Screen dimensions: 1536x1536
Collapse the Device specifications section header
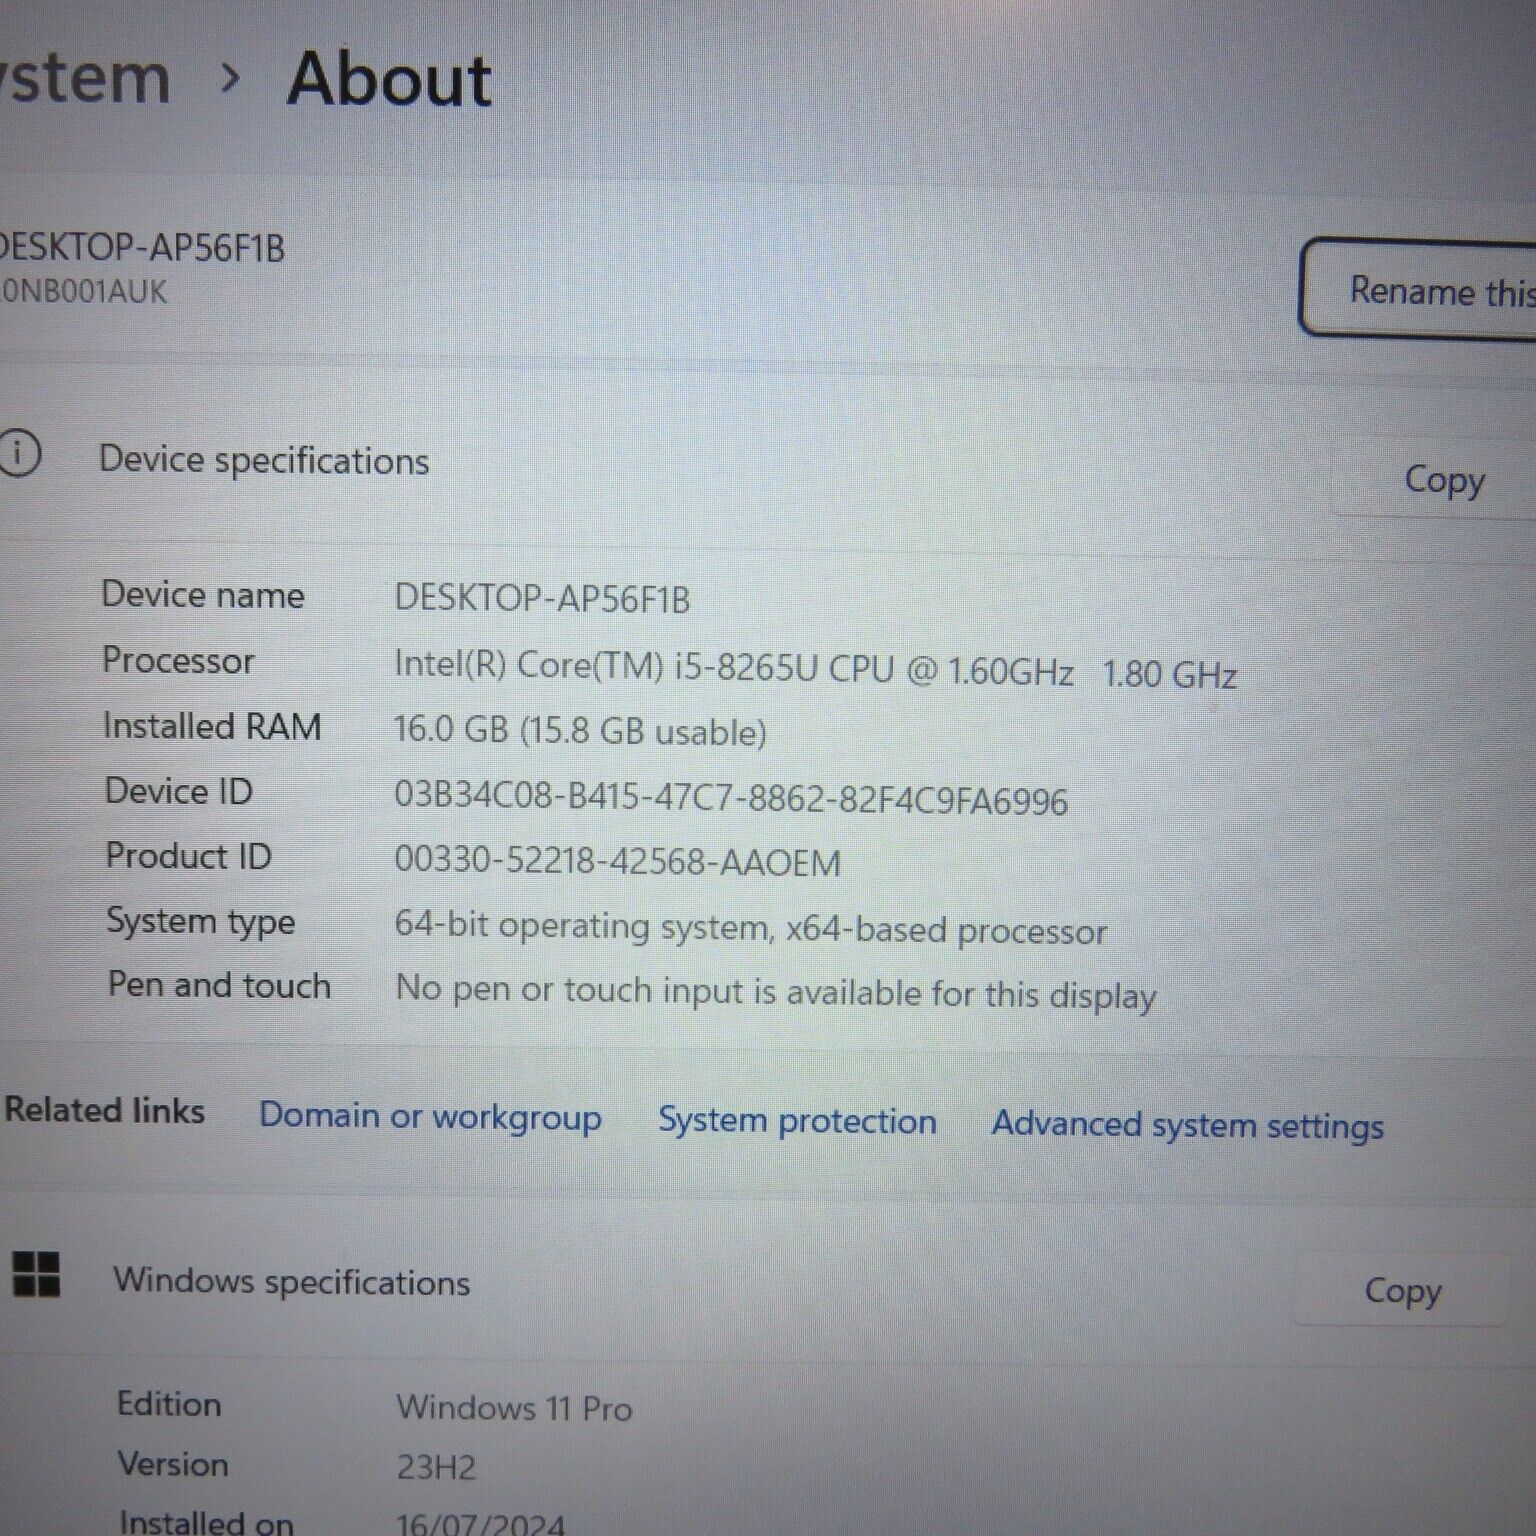coord(768,462)
